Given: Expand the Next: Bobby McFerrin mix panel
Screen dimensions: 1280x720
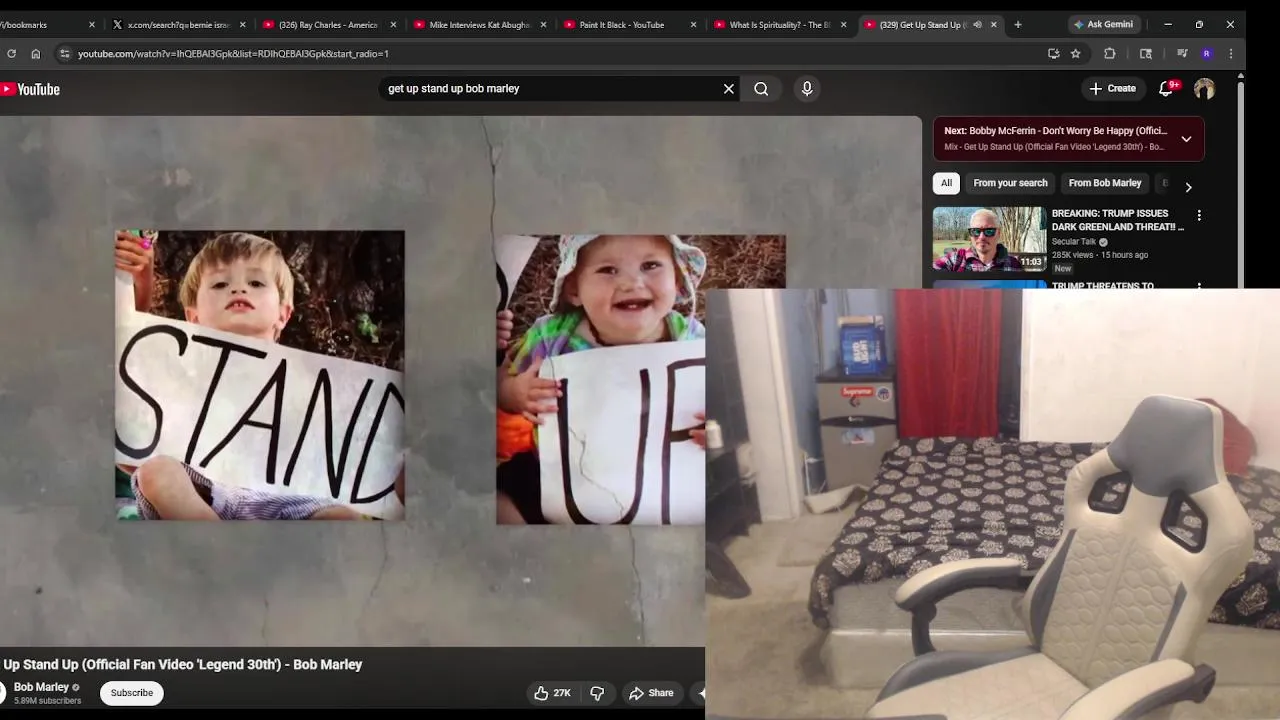Looking at the screenshot, I should point(1186,139).
